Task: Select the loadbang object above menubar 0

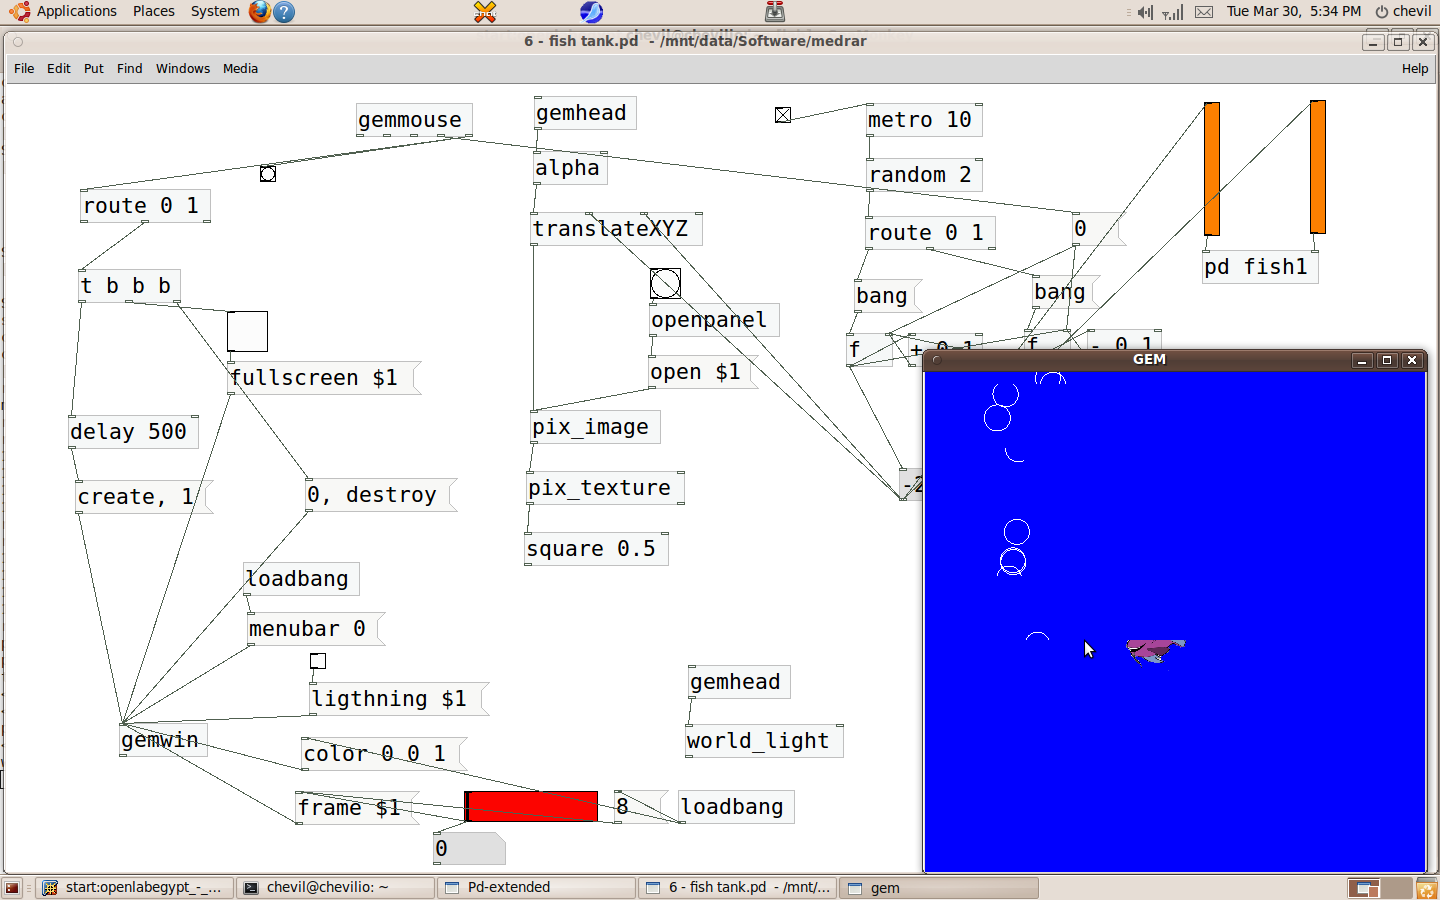Action: point(302,579)
